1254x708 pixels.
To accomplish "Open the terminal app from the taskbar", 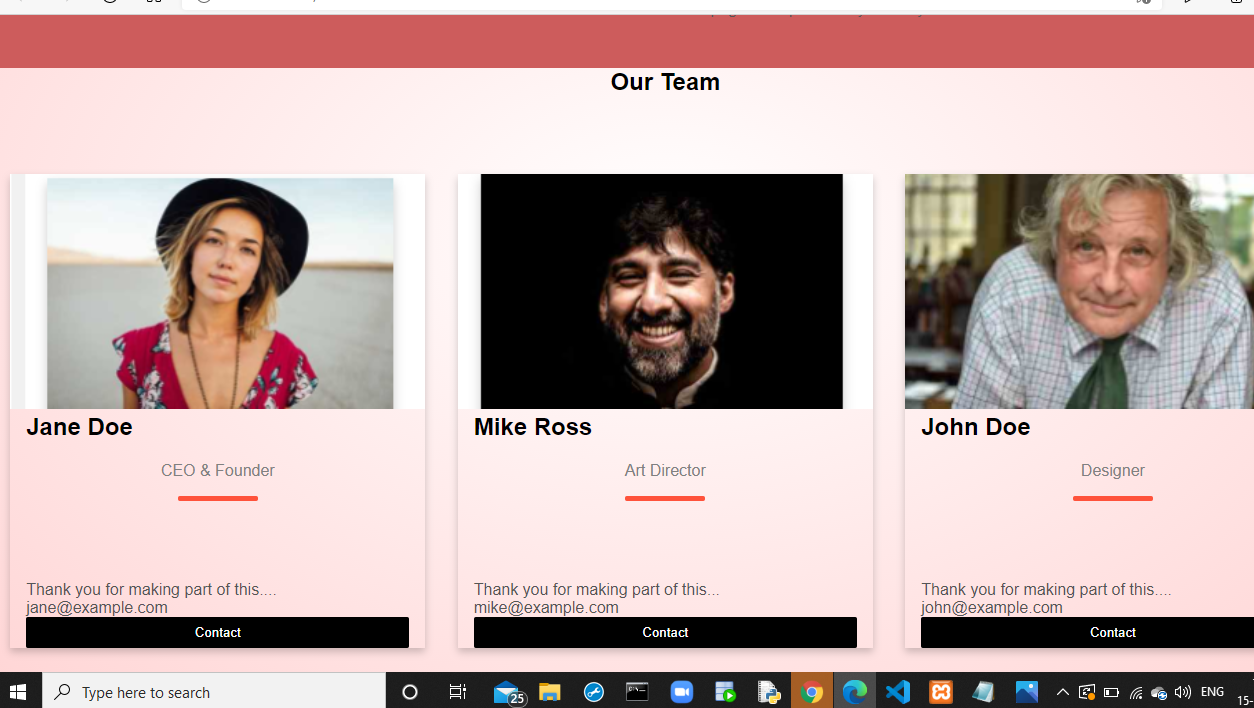I will [637, 691].
